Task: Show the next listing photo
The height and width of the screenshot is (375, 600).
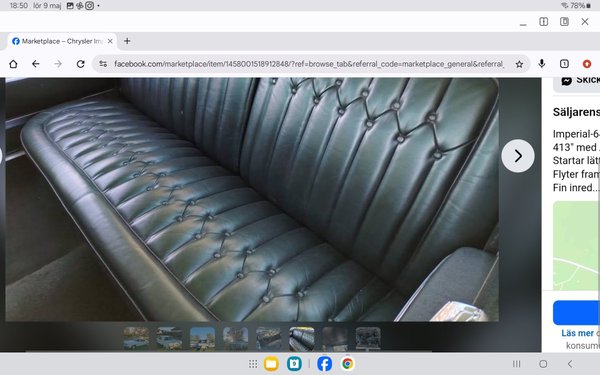Action: tap(518, 156)
